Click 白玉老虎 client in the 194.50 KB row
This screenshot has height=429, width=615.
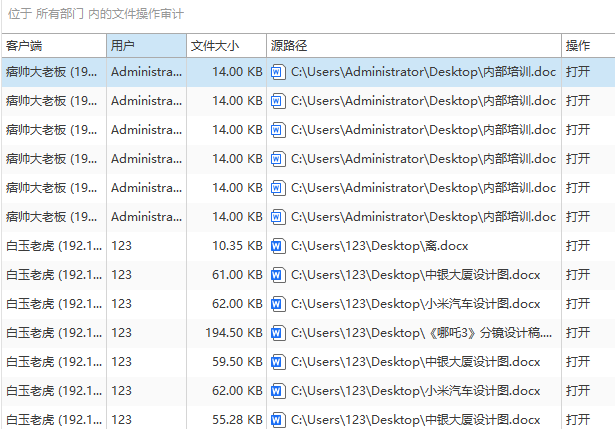(54, 333)
